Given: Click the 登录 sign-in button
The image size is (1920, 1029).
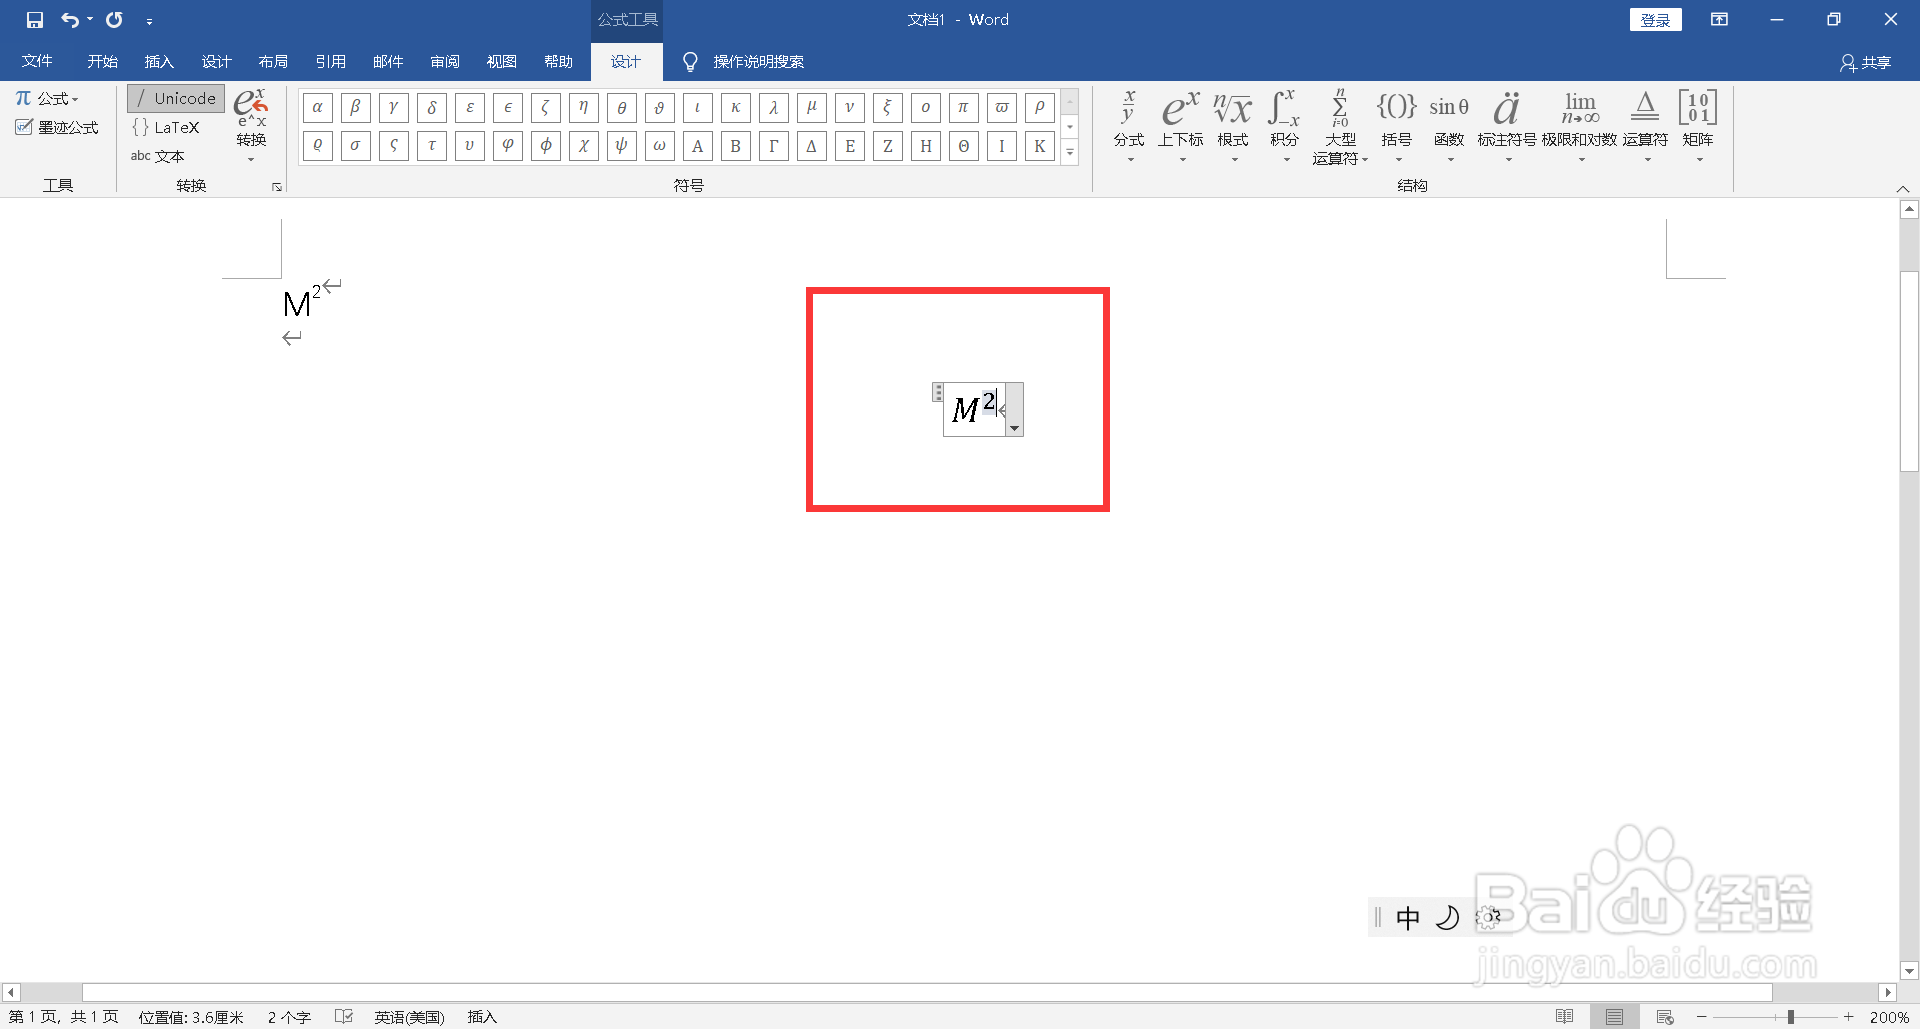Looking at the screenshot, I should (1655, 20).
